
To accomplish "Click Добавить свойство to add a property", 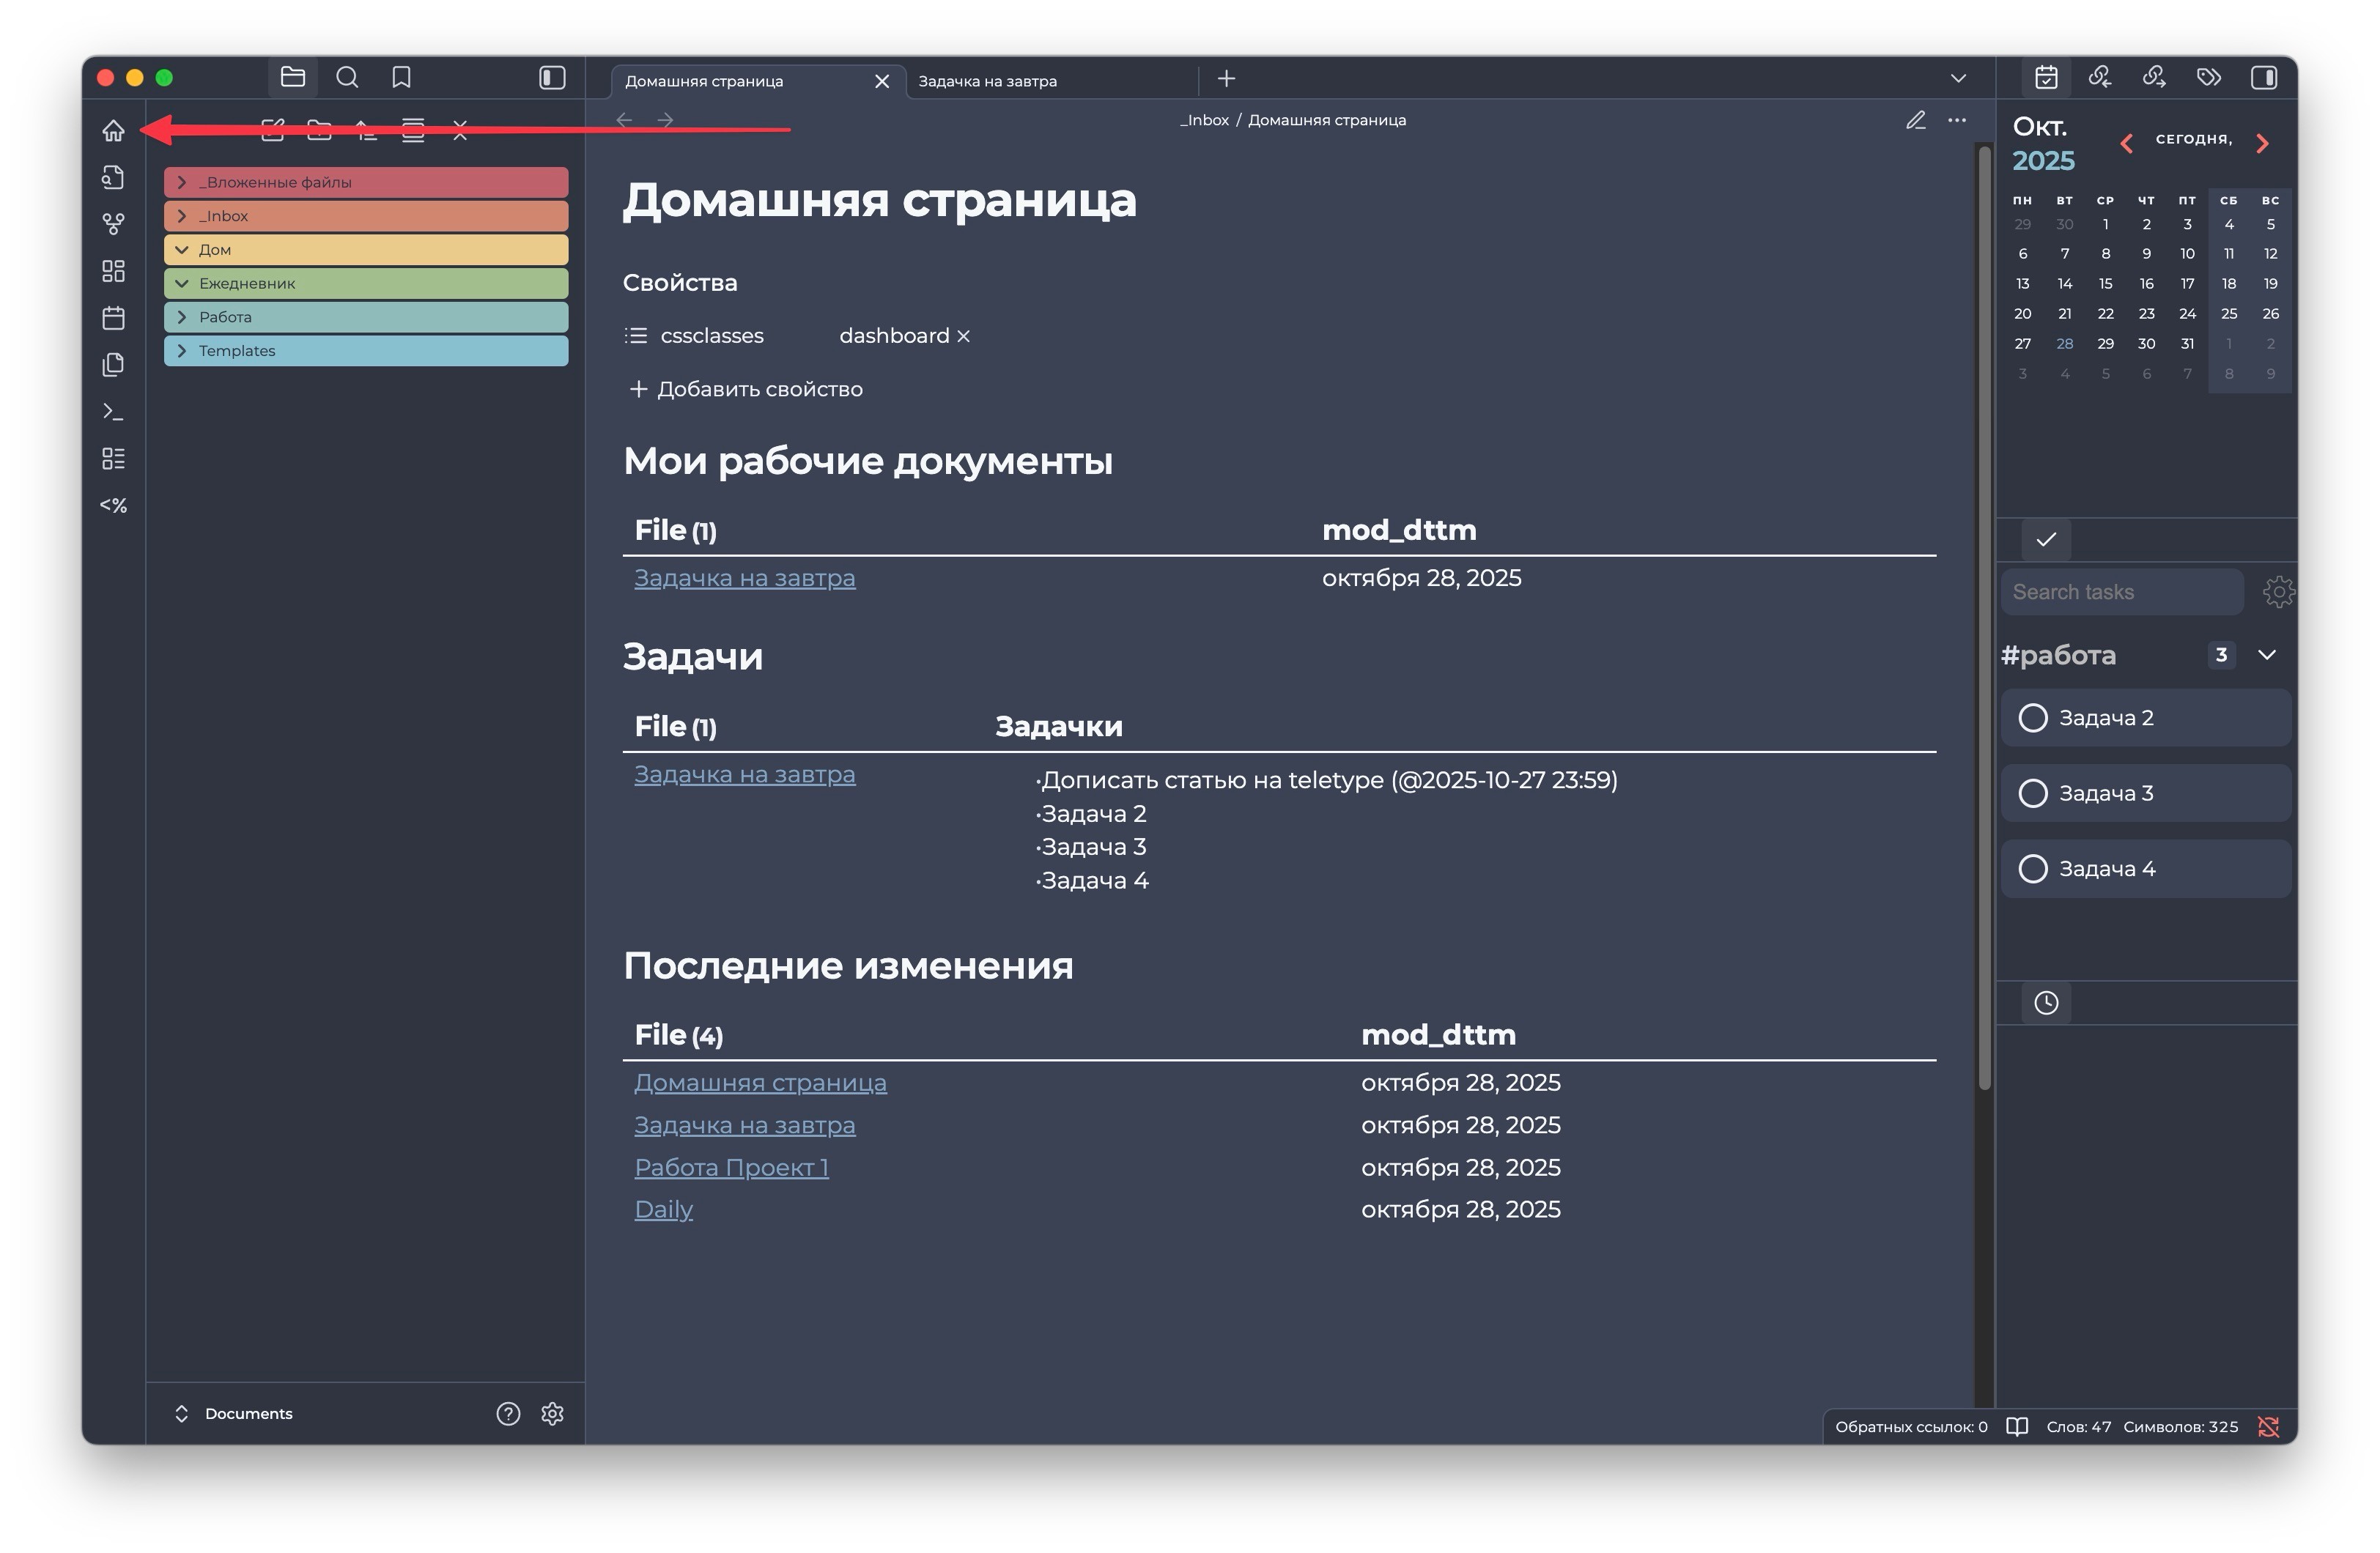I will point(746,389).
